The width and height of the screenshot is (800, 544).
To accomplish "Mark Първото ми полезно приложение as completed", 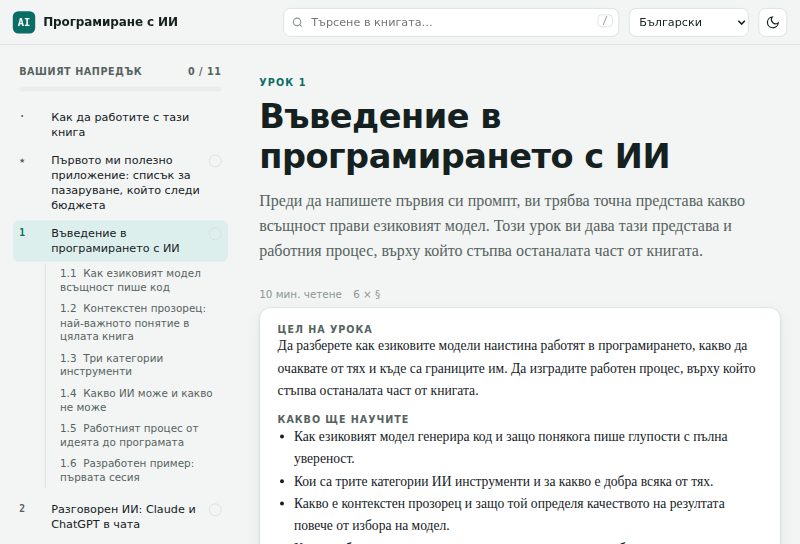I will point(215,161).
